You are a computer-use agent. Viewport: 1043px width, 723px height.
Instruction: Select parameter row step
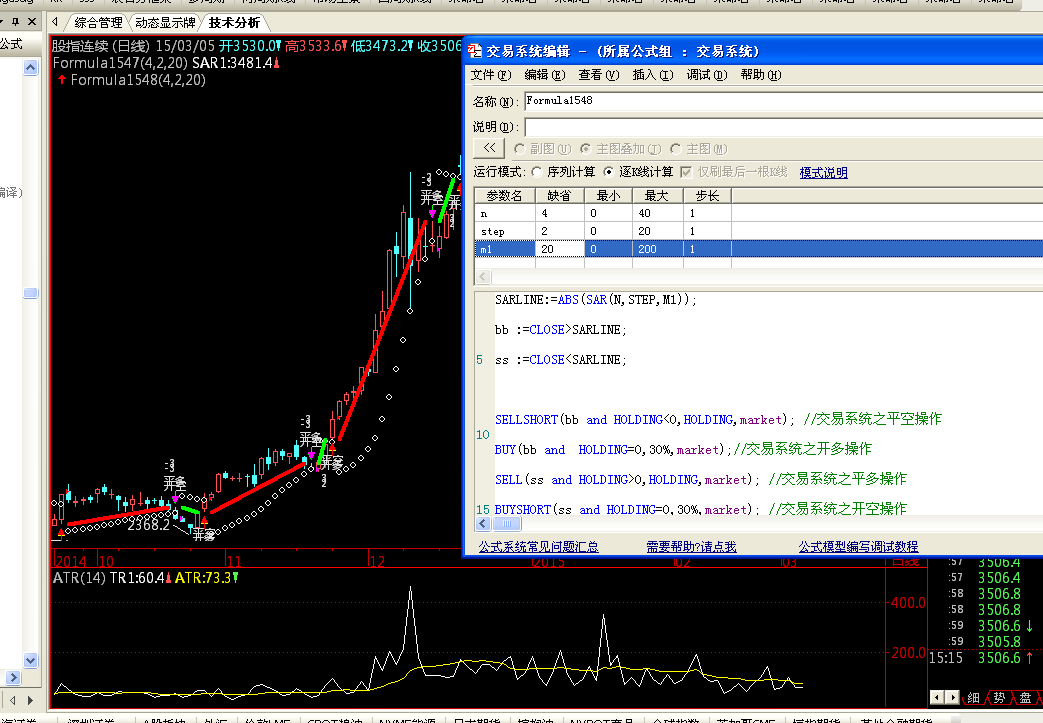[x=758, y=231]
